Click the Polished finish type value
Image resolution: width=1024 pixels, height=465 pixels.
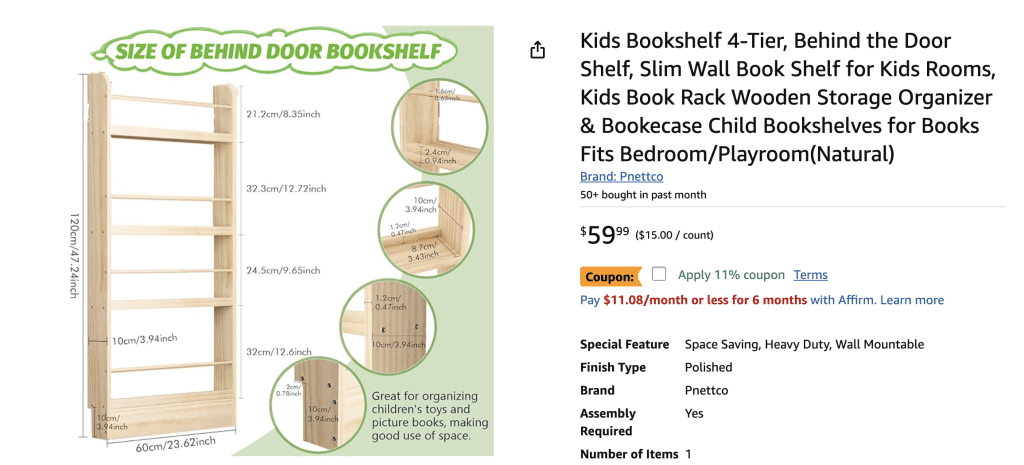[709, 367]
